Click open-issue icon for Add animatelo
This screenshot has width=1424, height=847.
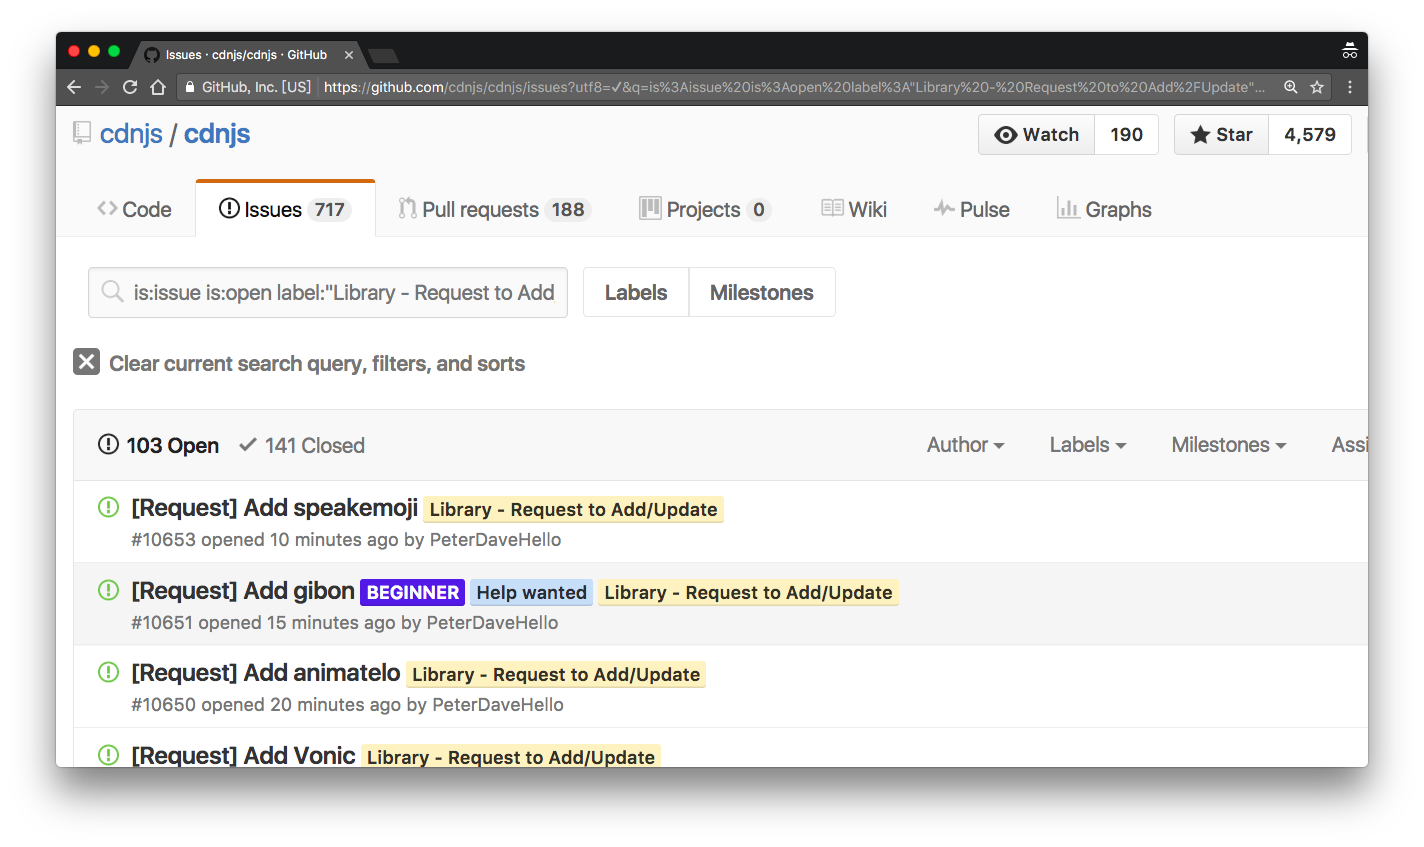tap(108, 672)
